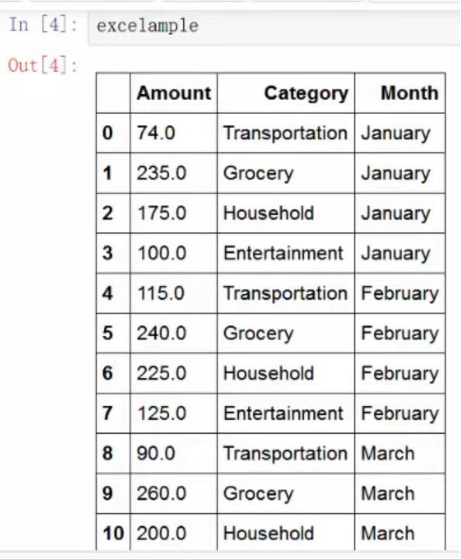This screenshot has width=461, height=559.
Task: Select the 225.0 amount cell
Action: tap(174, 373)
